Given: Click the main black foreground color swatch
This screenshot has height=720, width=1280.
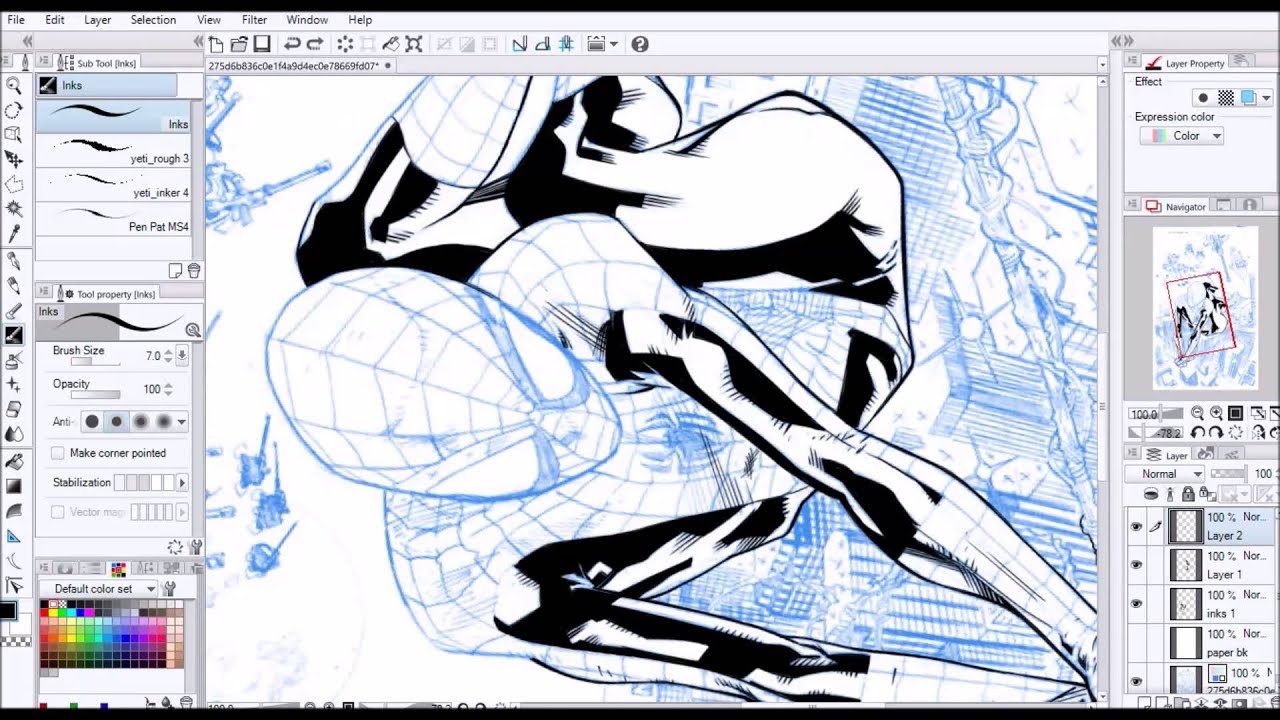Looking at the screenshot, I should (x=8, y=611).
